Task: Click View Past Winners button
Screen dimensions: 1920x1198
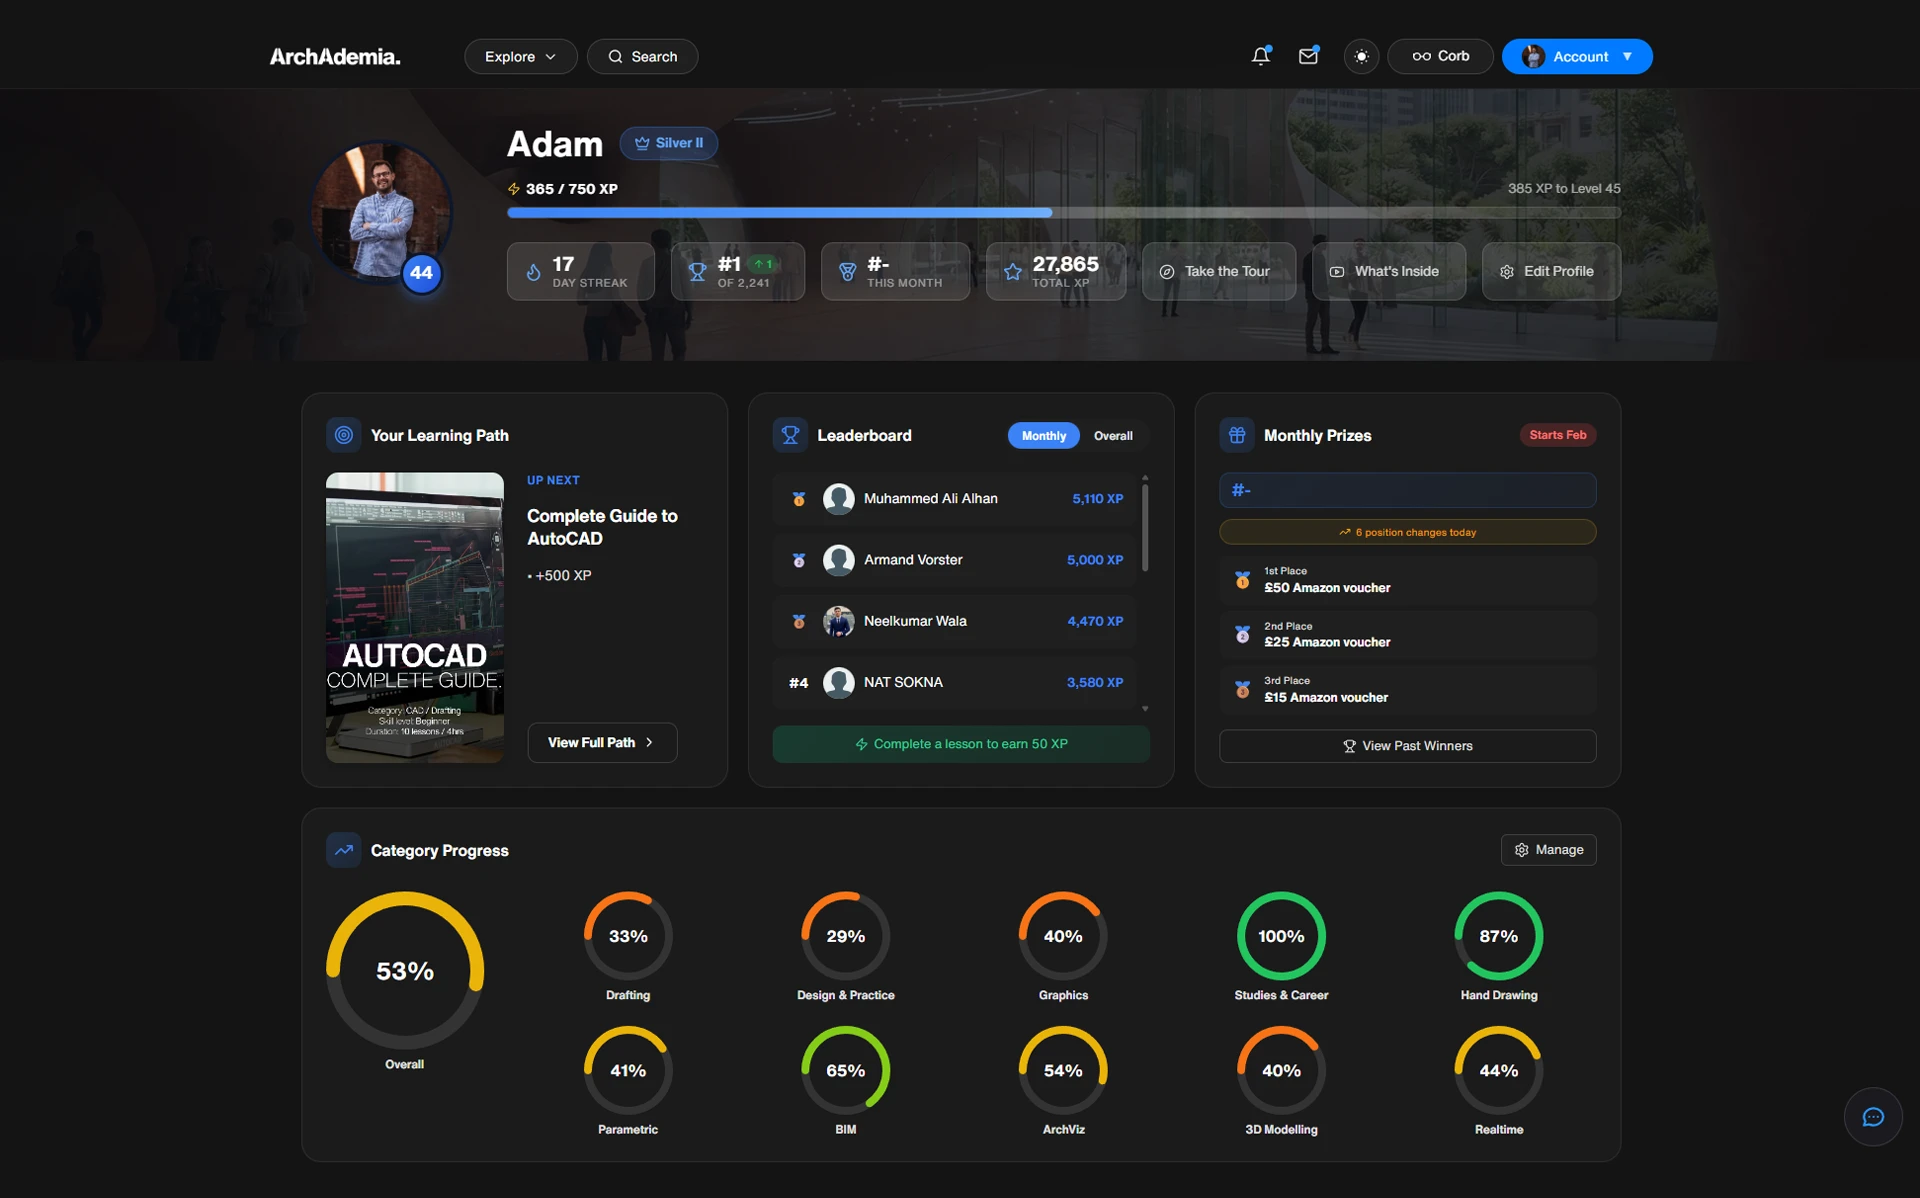Action: pos(1406,746)
